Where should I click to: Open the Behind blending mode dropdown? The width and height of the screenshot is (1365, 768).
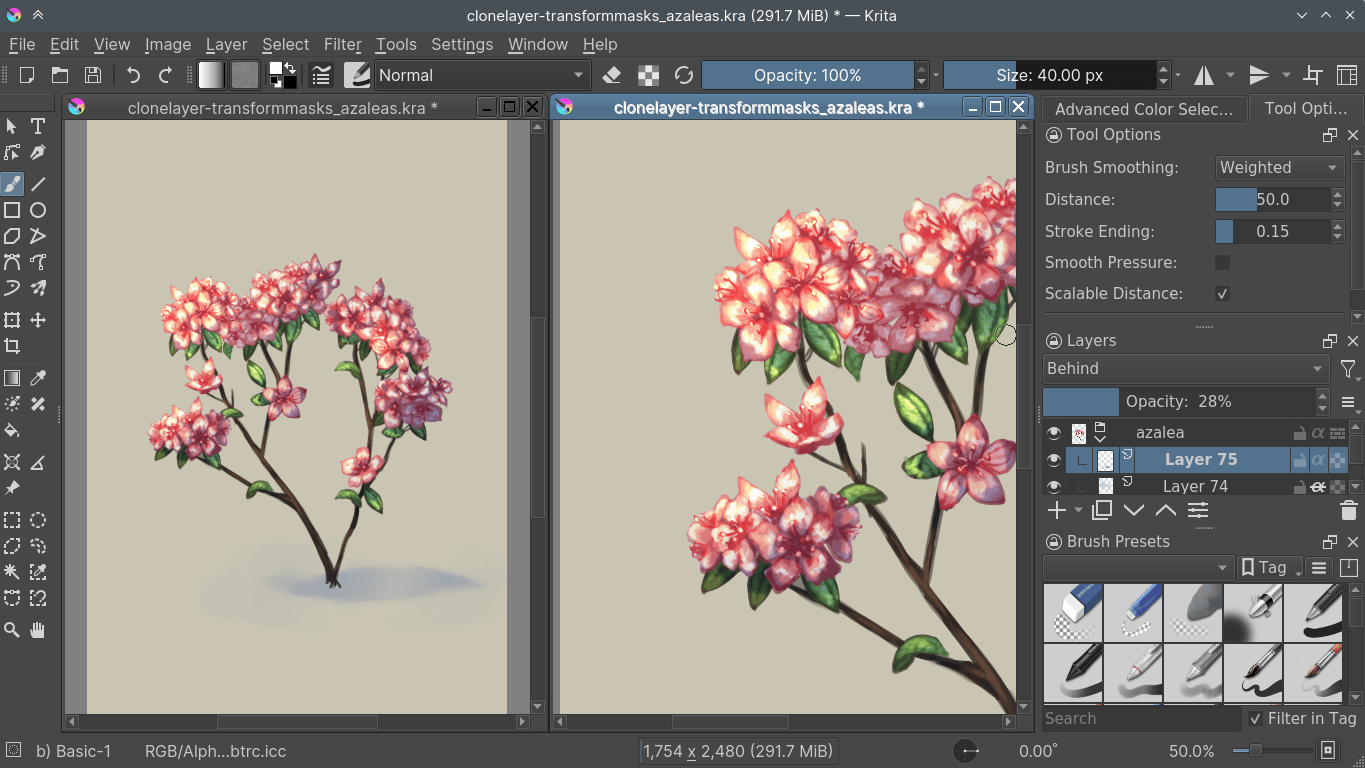pyautogui.click(x=1185, y=368)
